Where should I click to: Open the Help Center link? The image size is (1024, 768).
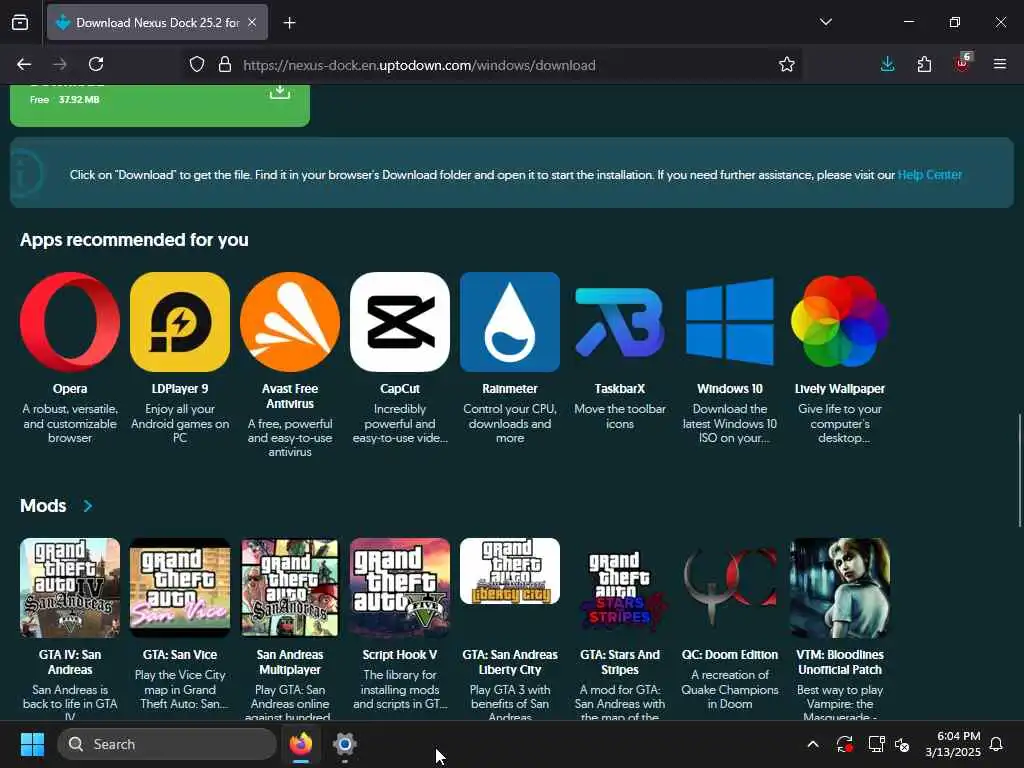coord(929,175)
